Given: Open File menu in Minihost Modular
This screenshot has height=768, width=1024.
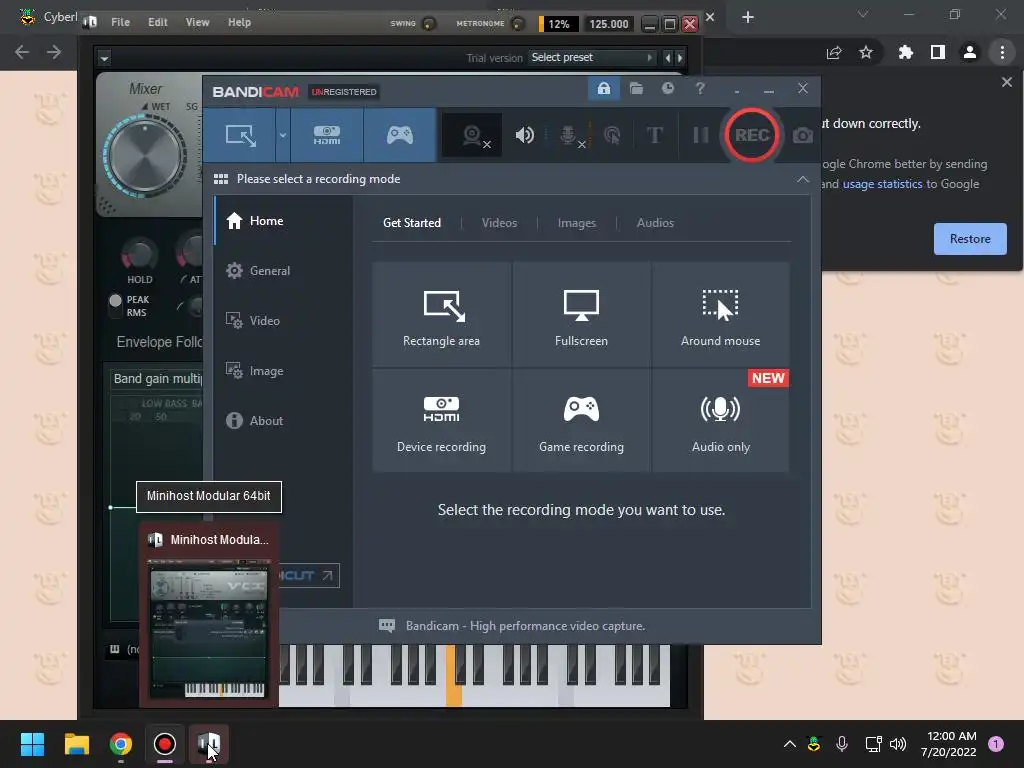Looking at the screenshot, I should click(x=120, y=22).
